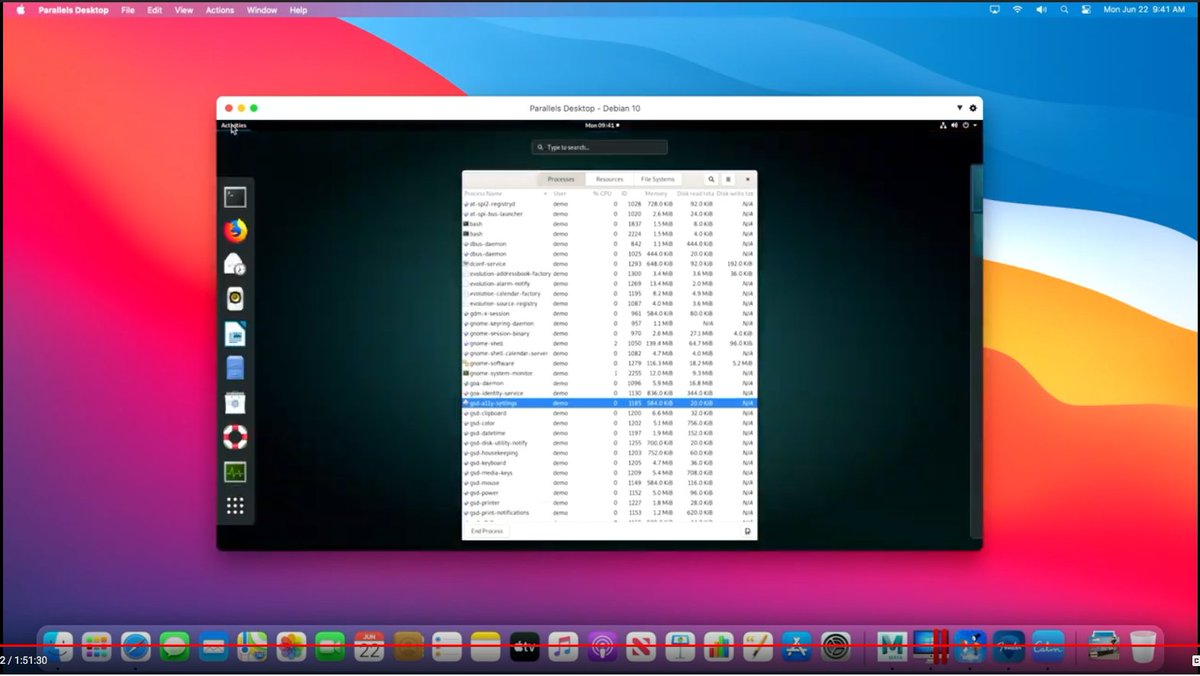Select the gsd-a11y-settings row
The image size is (1200, 676).
609,403
